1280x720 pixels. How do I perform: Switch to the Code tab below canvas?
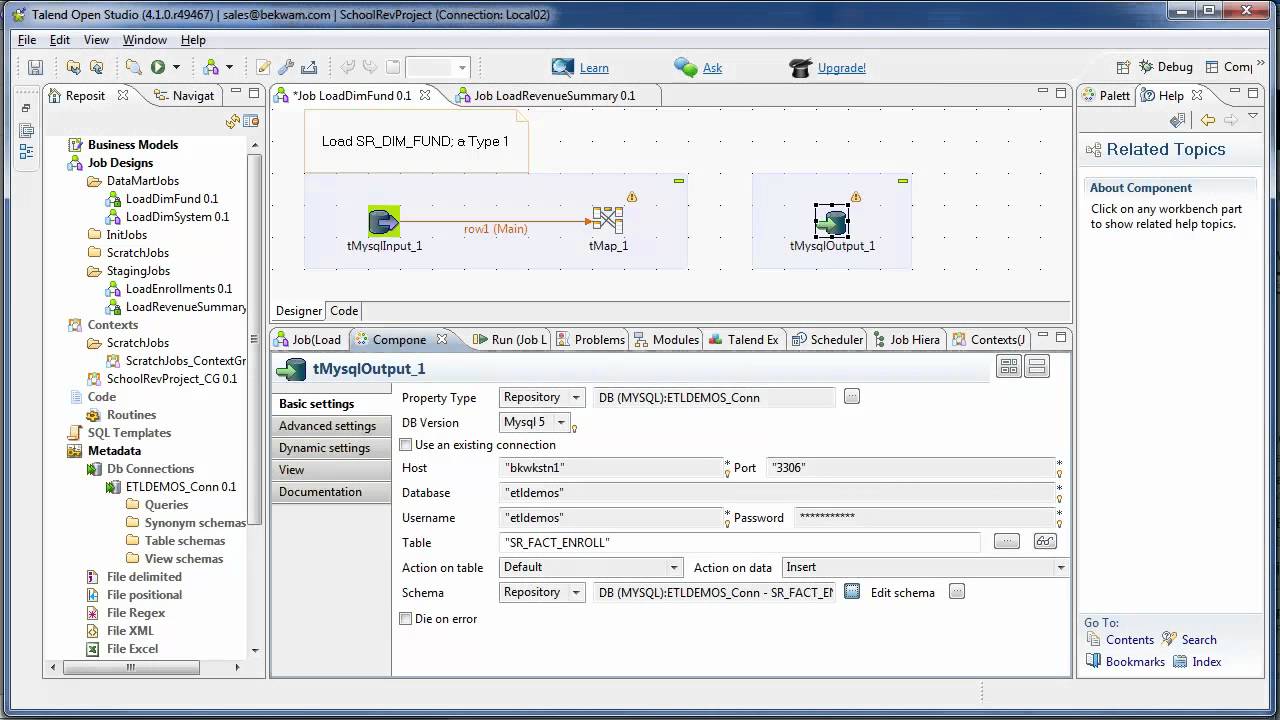click(x=344, y=311)
